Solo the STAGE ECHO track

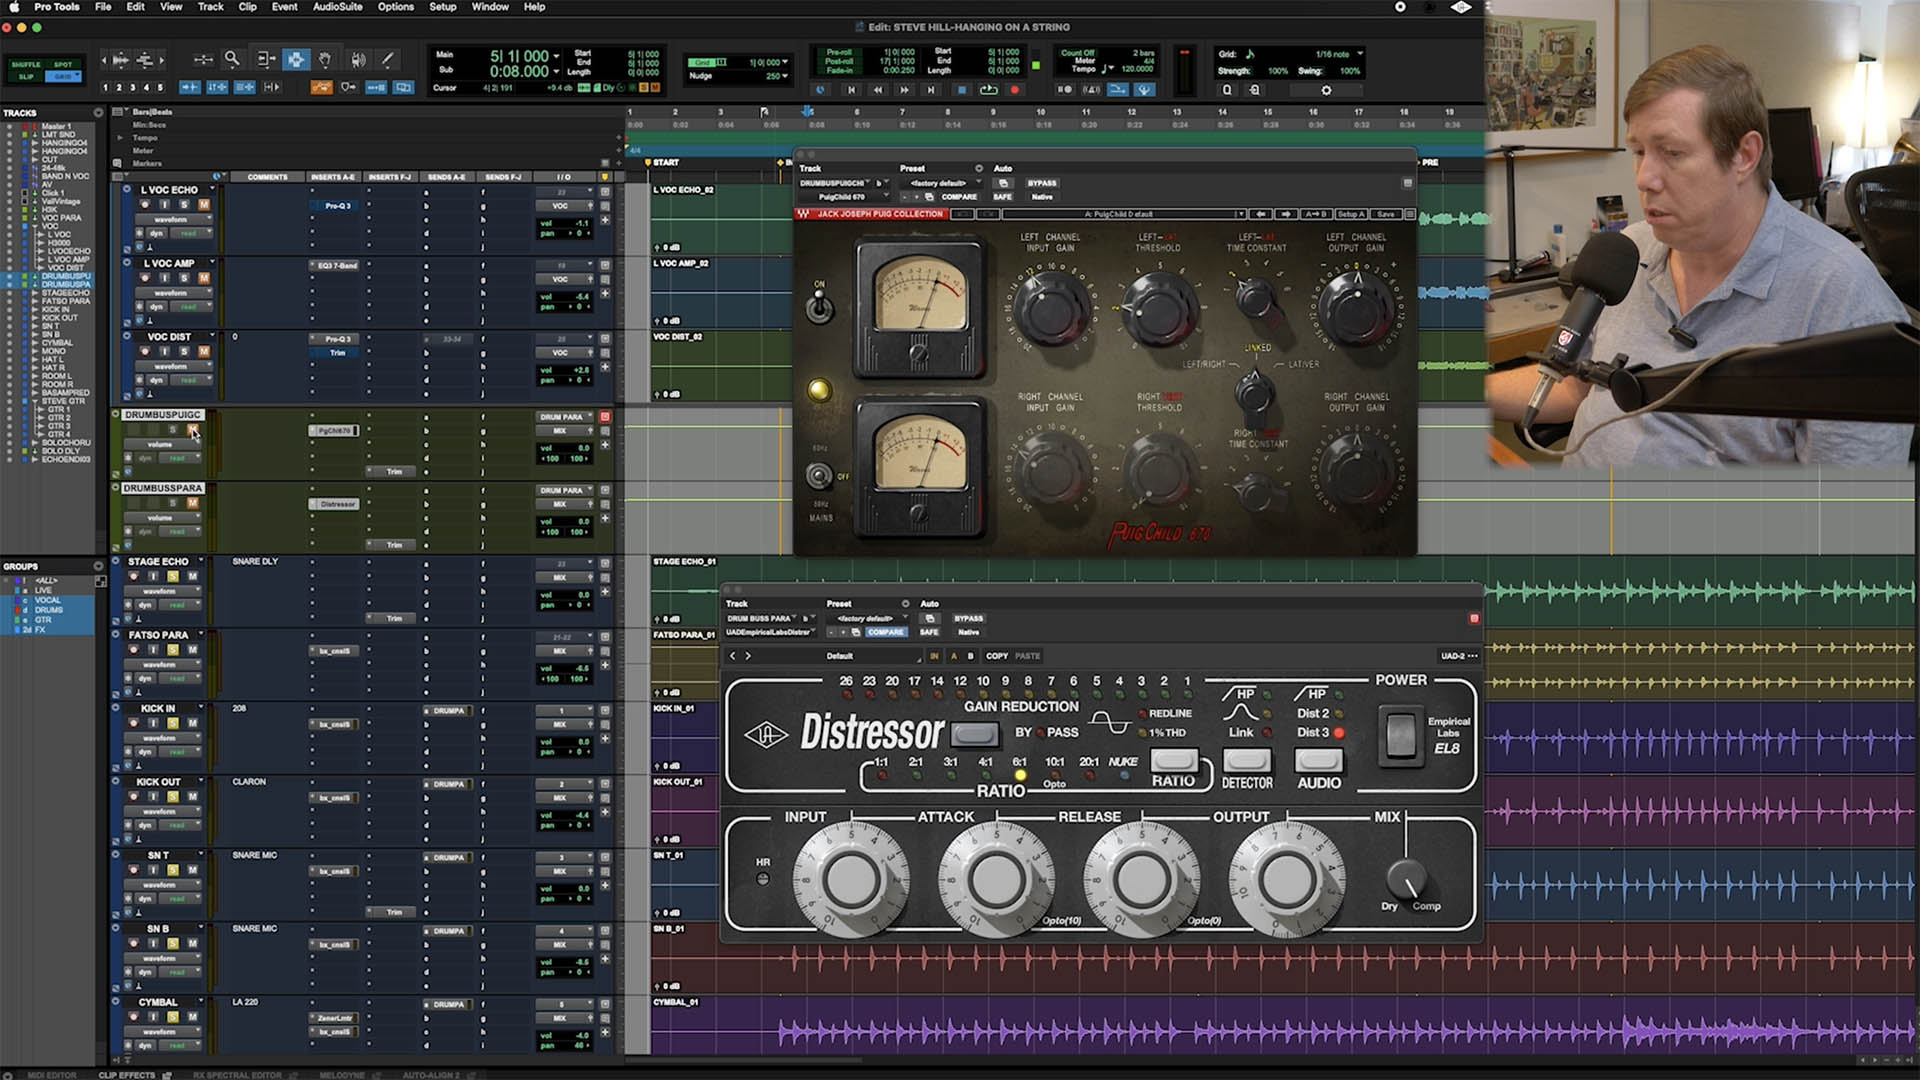click(173, 577)
